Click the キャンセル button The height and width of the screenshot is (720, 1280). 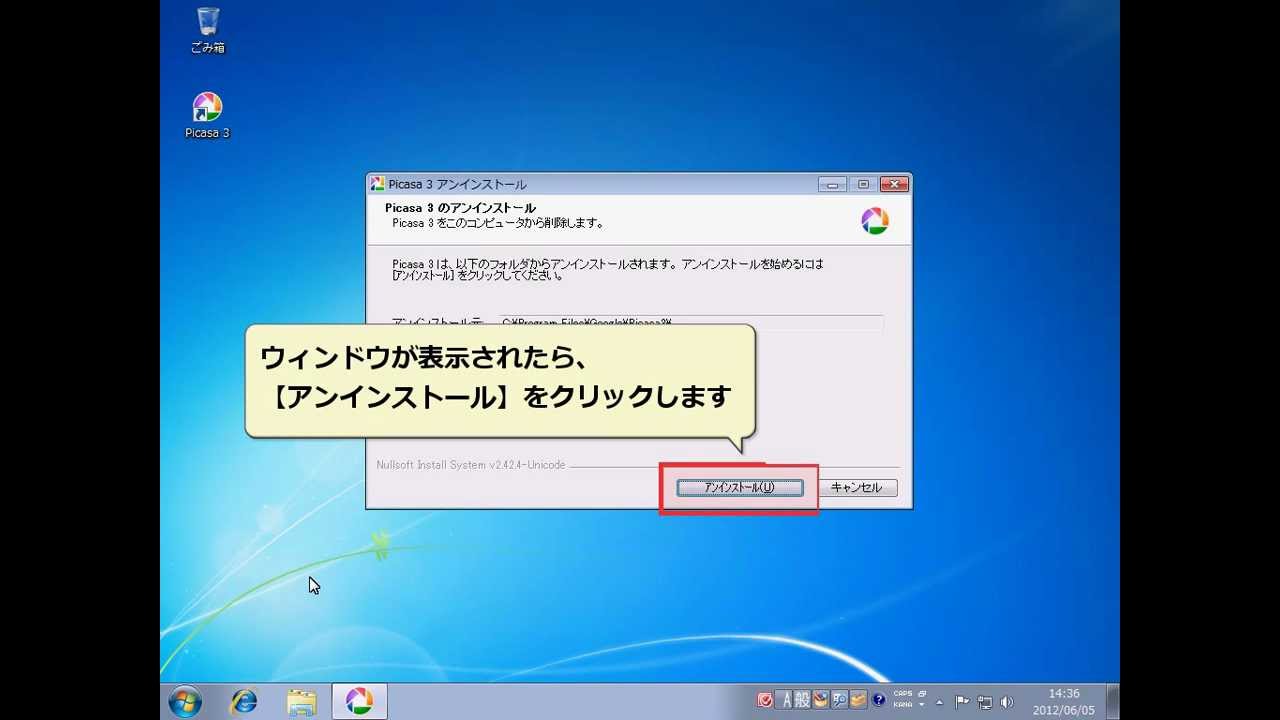(856, 488)
